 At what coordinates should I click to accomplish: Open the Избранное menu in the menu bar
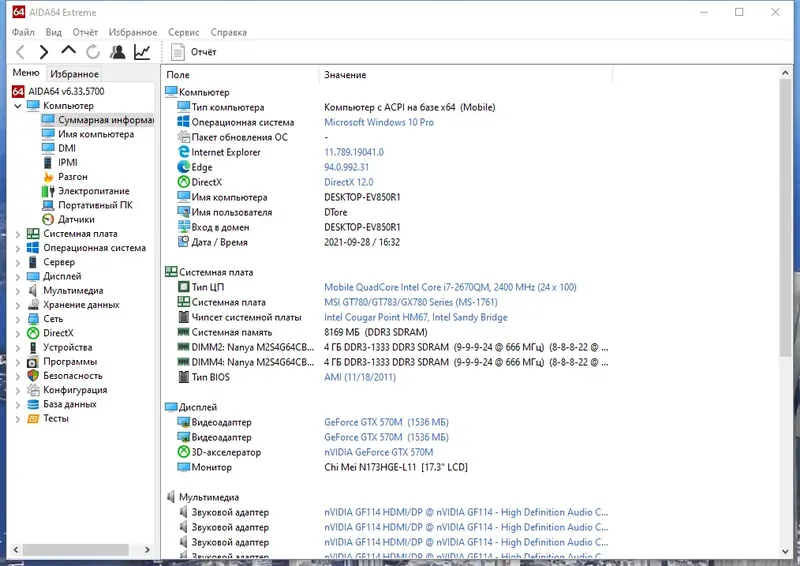coord(133,32)
